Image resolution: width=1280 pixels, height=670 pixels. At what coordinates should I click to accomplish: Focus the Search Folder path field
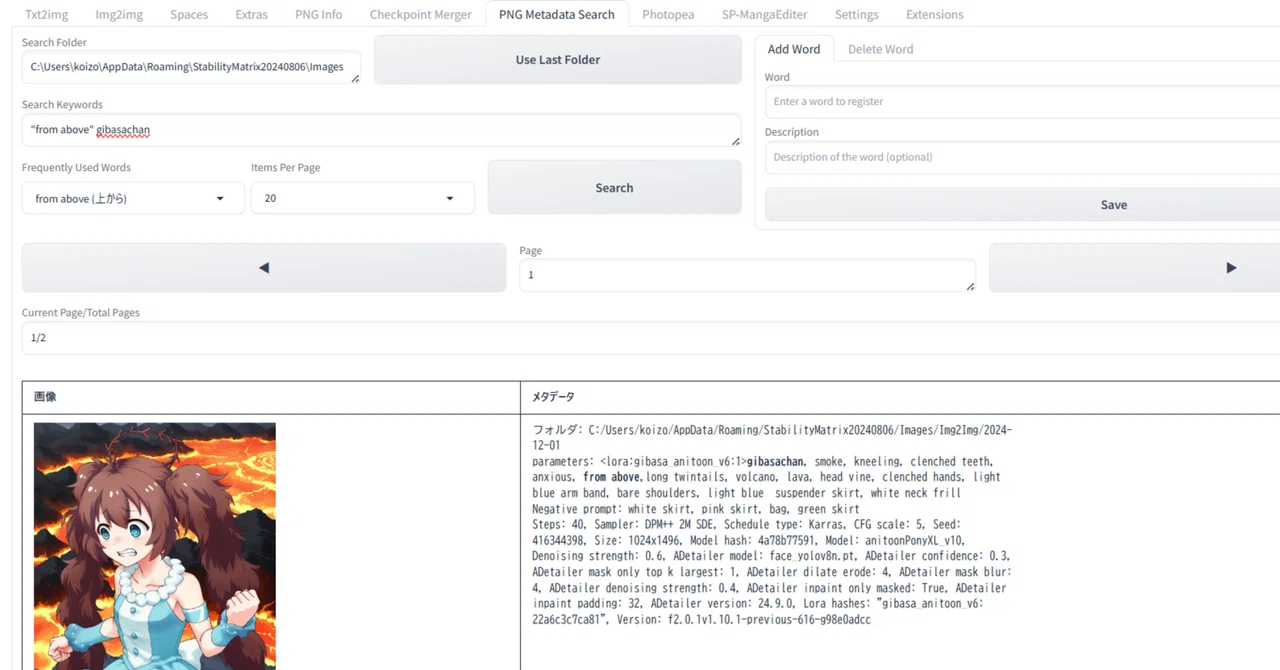point(191,67)
